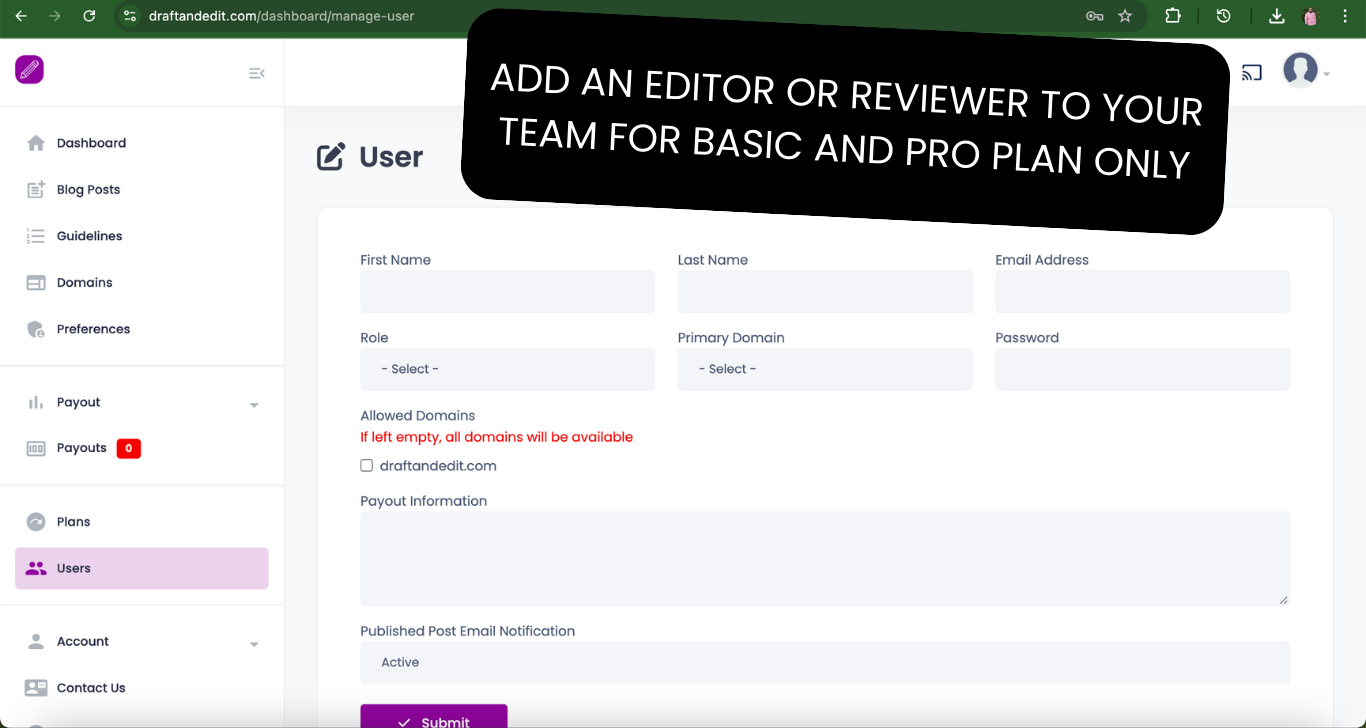Collapse the sidebar with the menu toggle icon
The image size is (1366, 728).
[x=257, y=73]
